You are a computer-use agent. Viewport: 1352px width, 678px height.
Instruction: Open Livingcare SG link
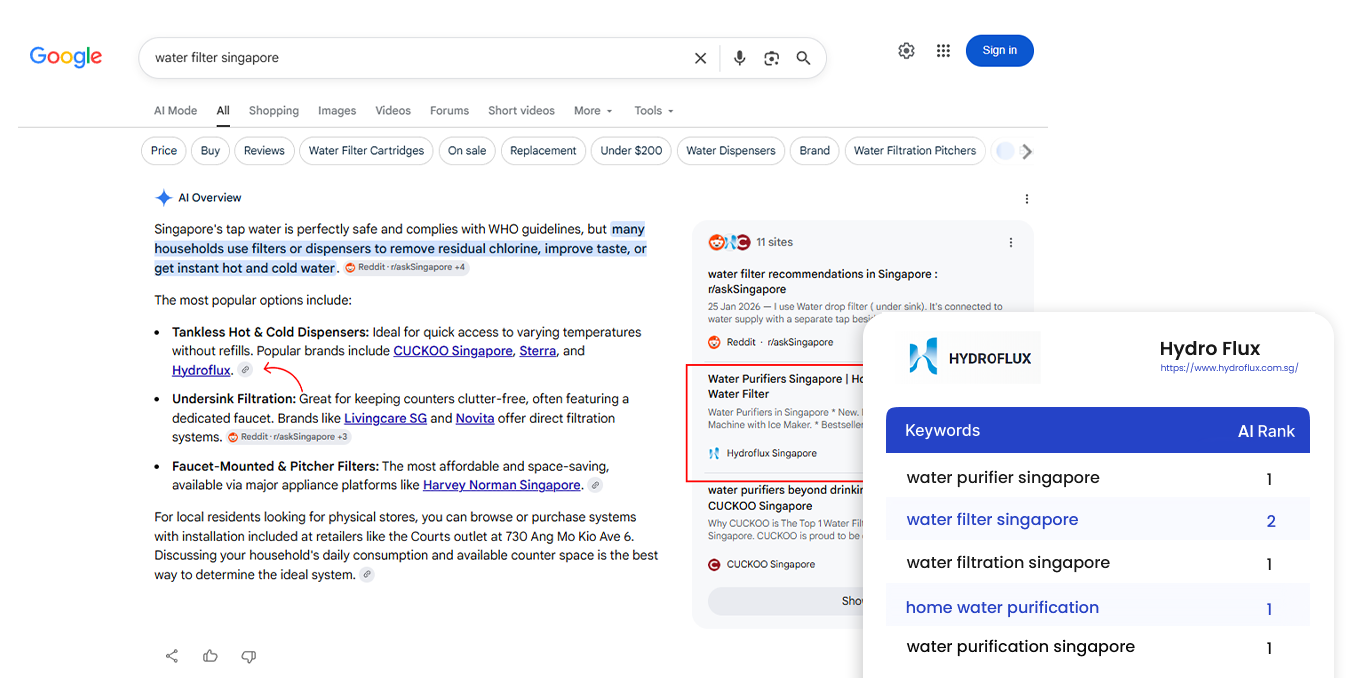385,418
